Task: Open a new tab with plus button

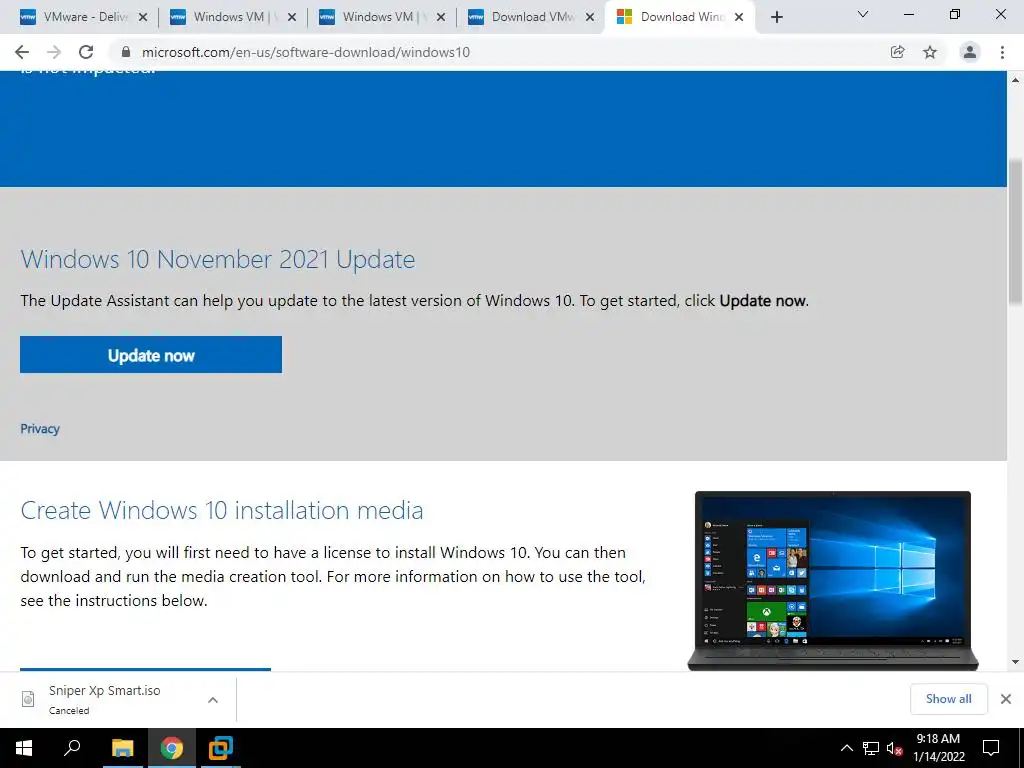Action: point(776,17)
